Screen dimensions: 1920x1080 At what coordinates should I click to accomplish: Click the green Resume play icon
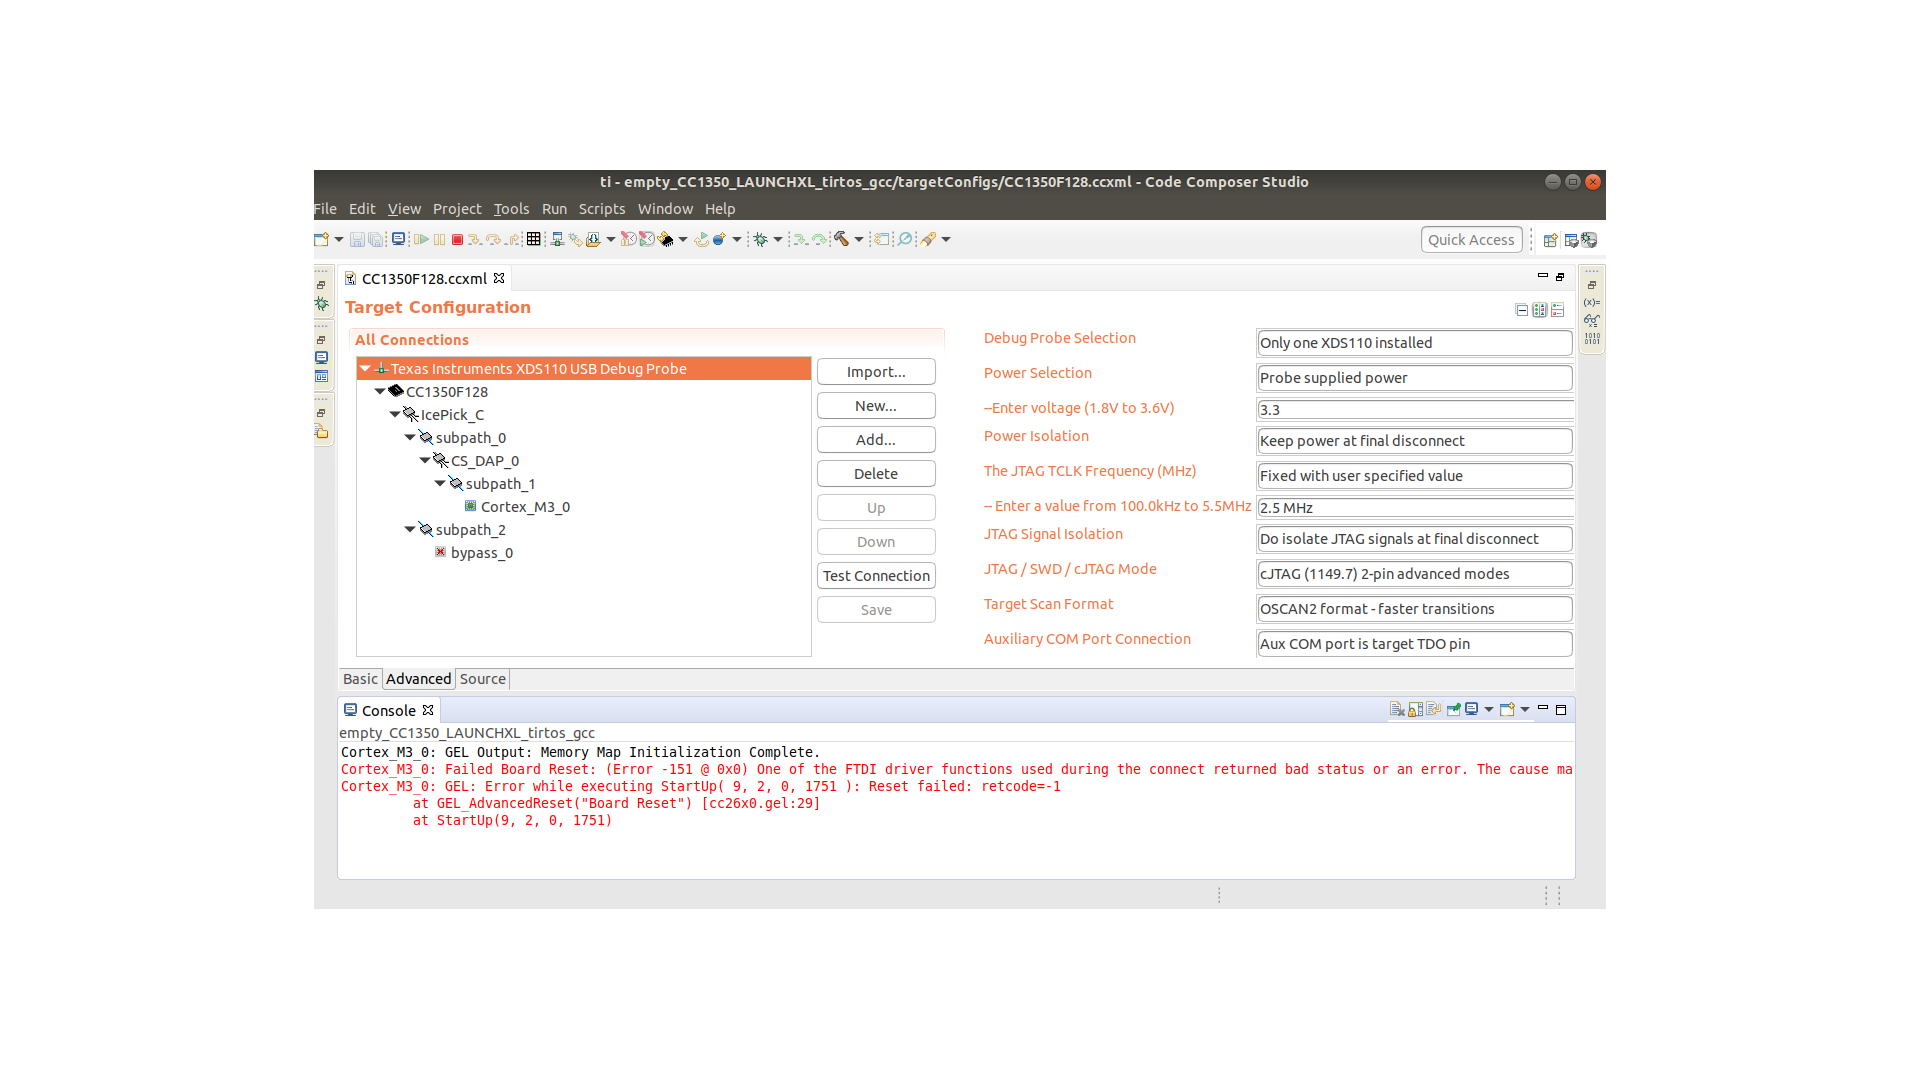point(421,240)
